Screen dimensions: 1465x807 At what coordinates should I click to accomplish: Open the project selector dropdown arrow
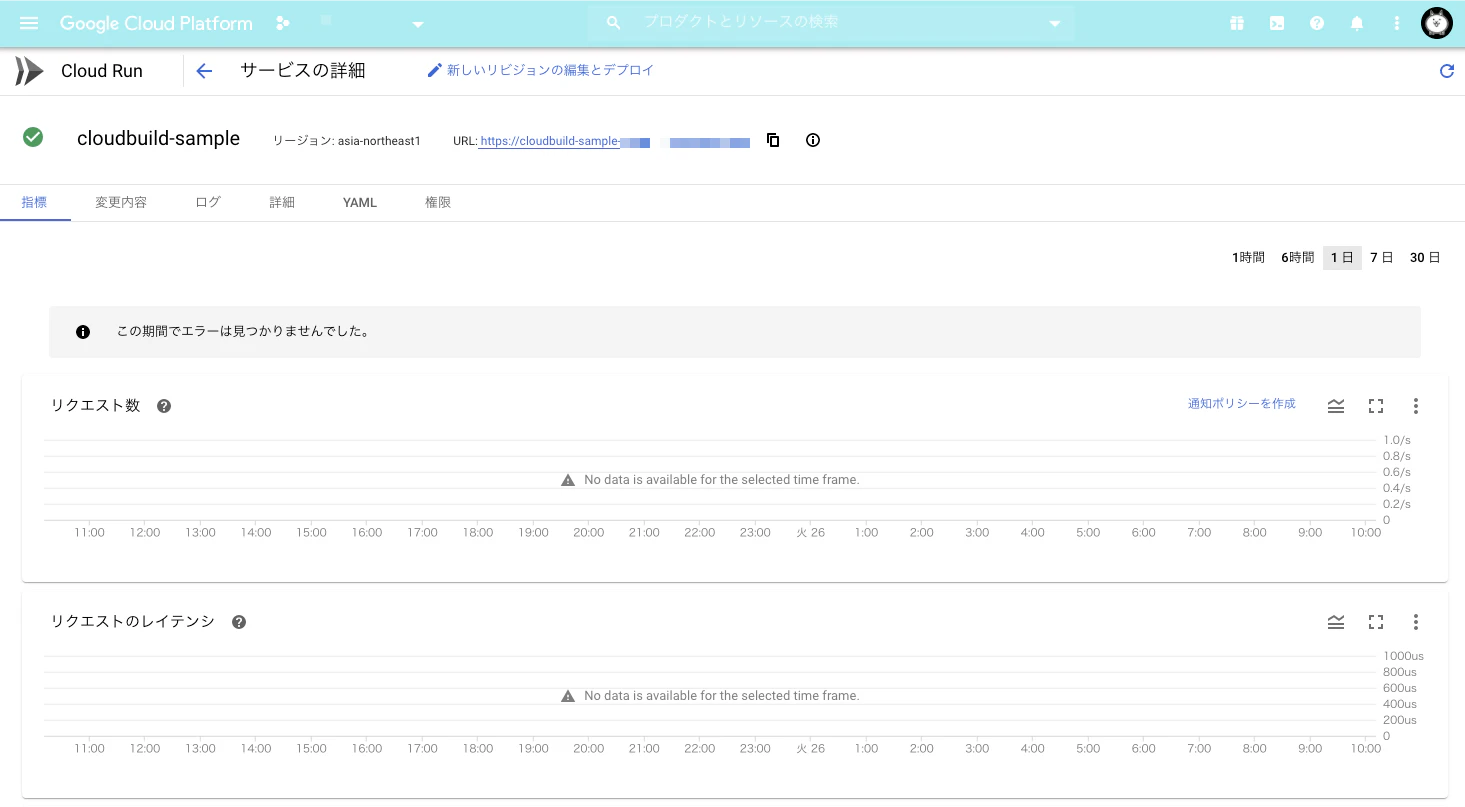tap(418, 24)
